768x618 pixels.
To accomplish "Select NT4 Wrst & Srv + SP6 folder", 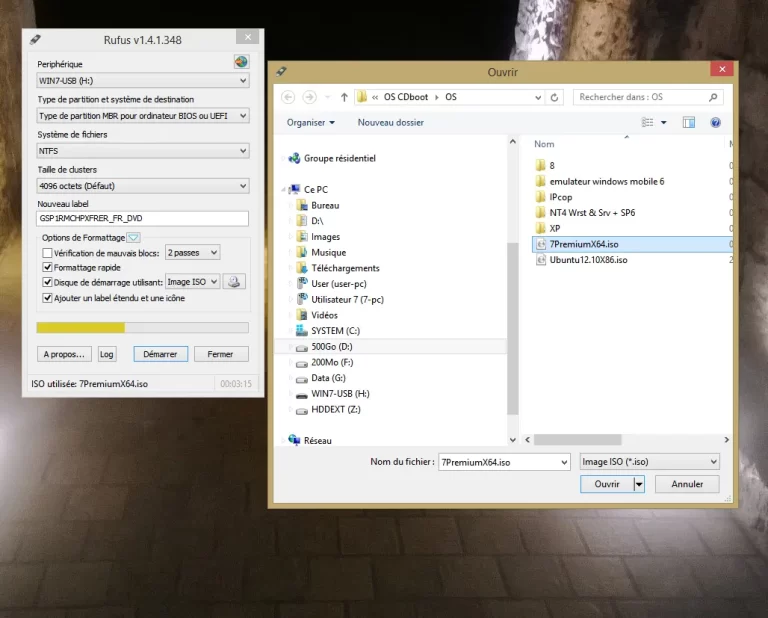I will click(592, 213).
